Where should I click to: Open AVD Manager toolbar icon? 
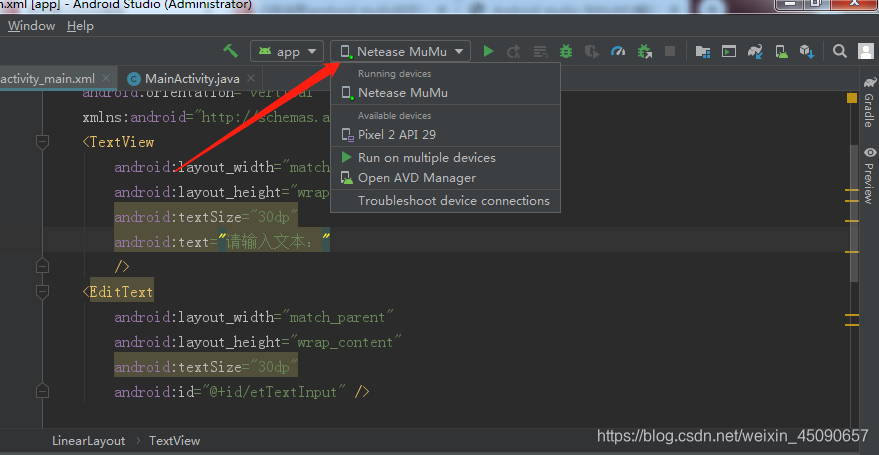(781, 52)
